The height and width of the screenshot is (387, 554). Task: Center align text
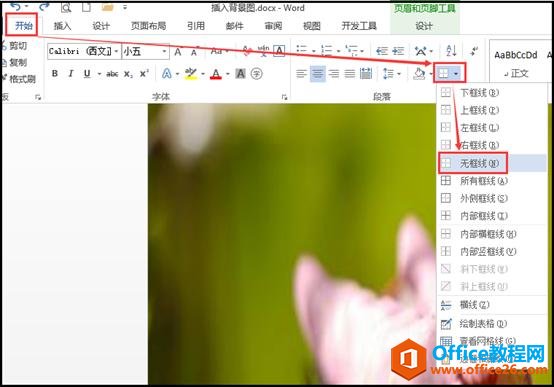[318, 74]
